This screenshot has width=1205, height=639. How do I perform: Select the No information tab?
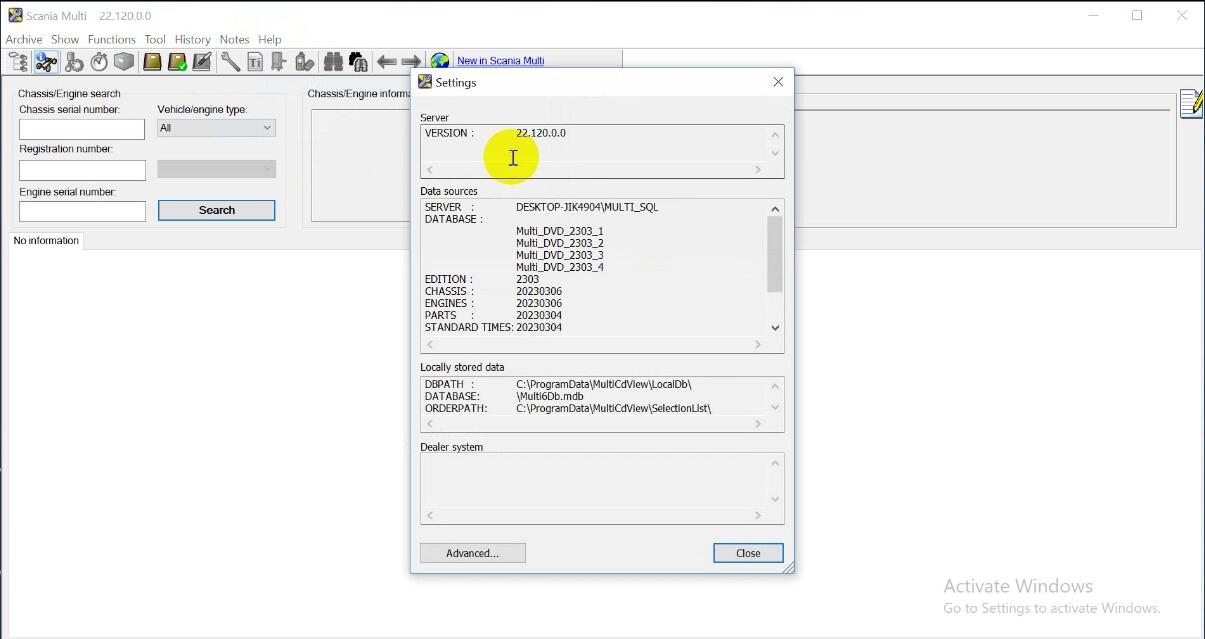(46, 241)
